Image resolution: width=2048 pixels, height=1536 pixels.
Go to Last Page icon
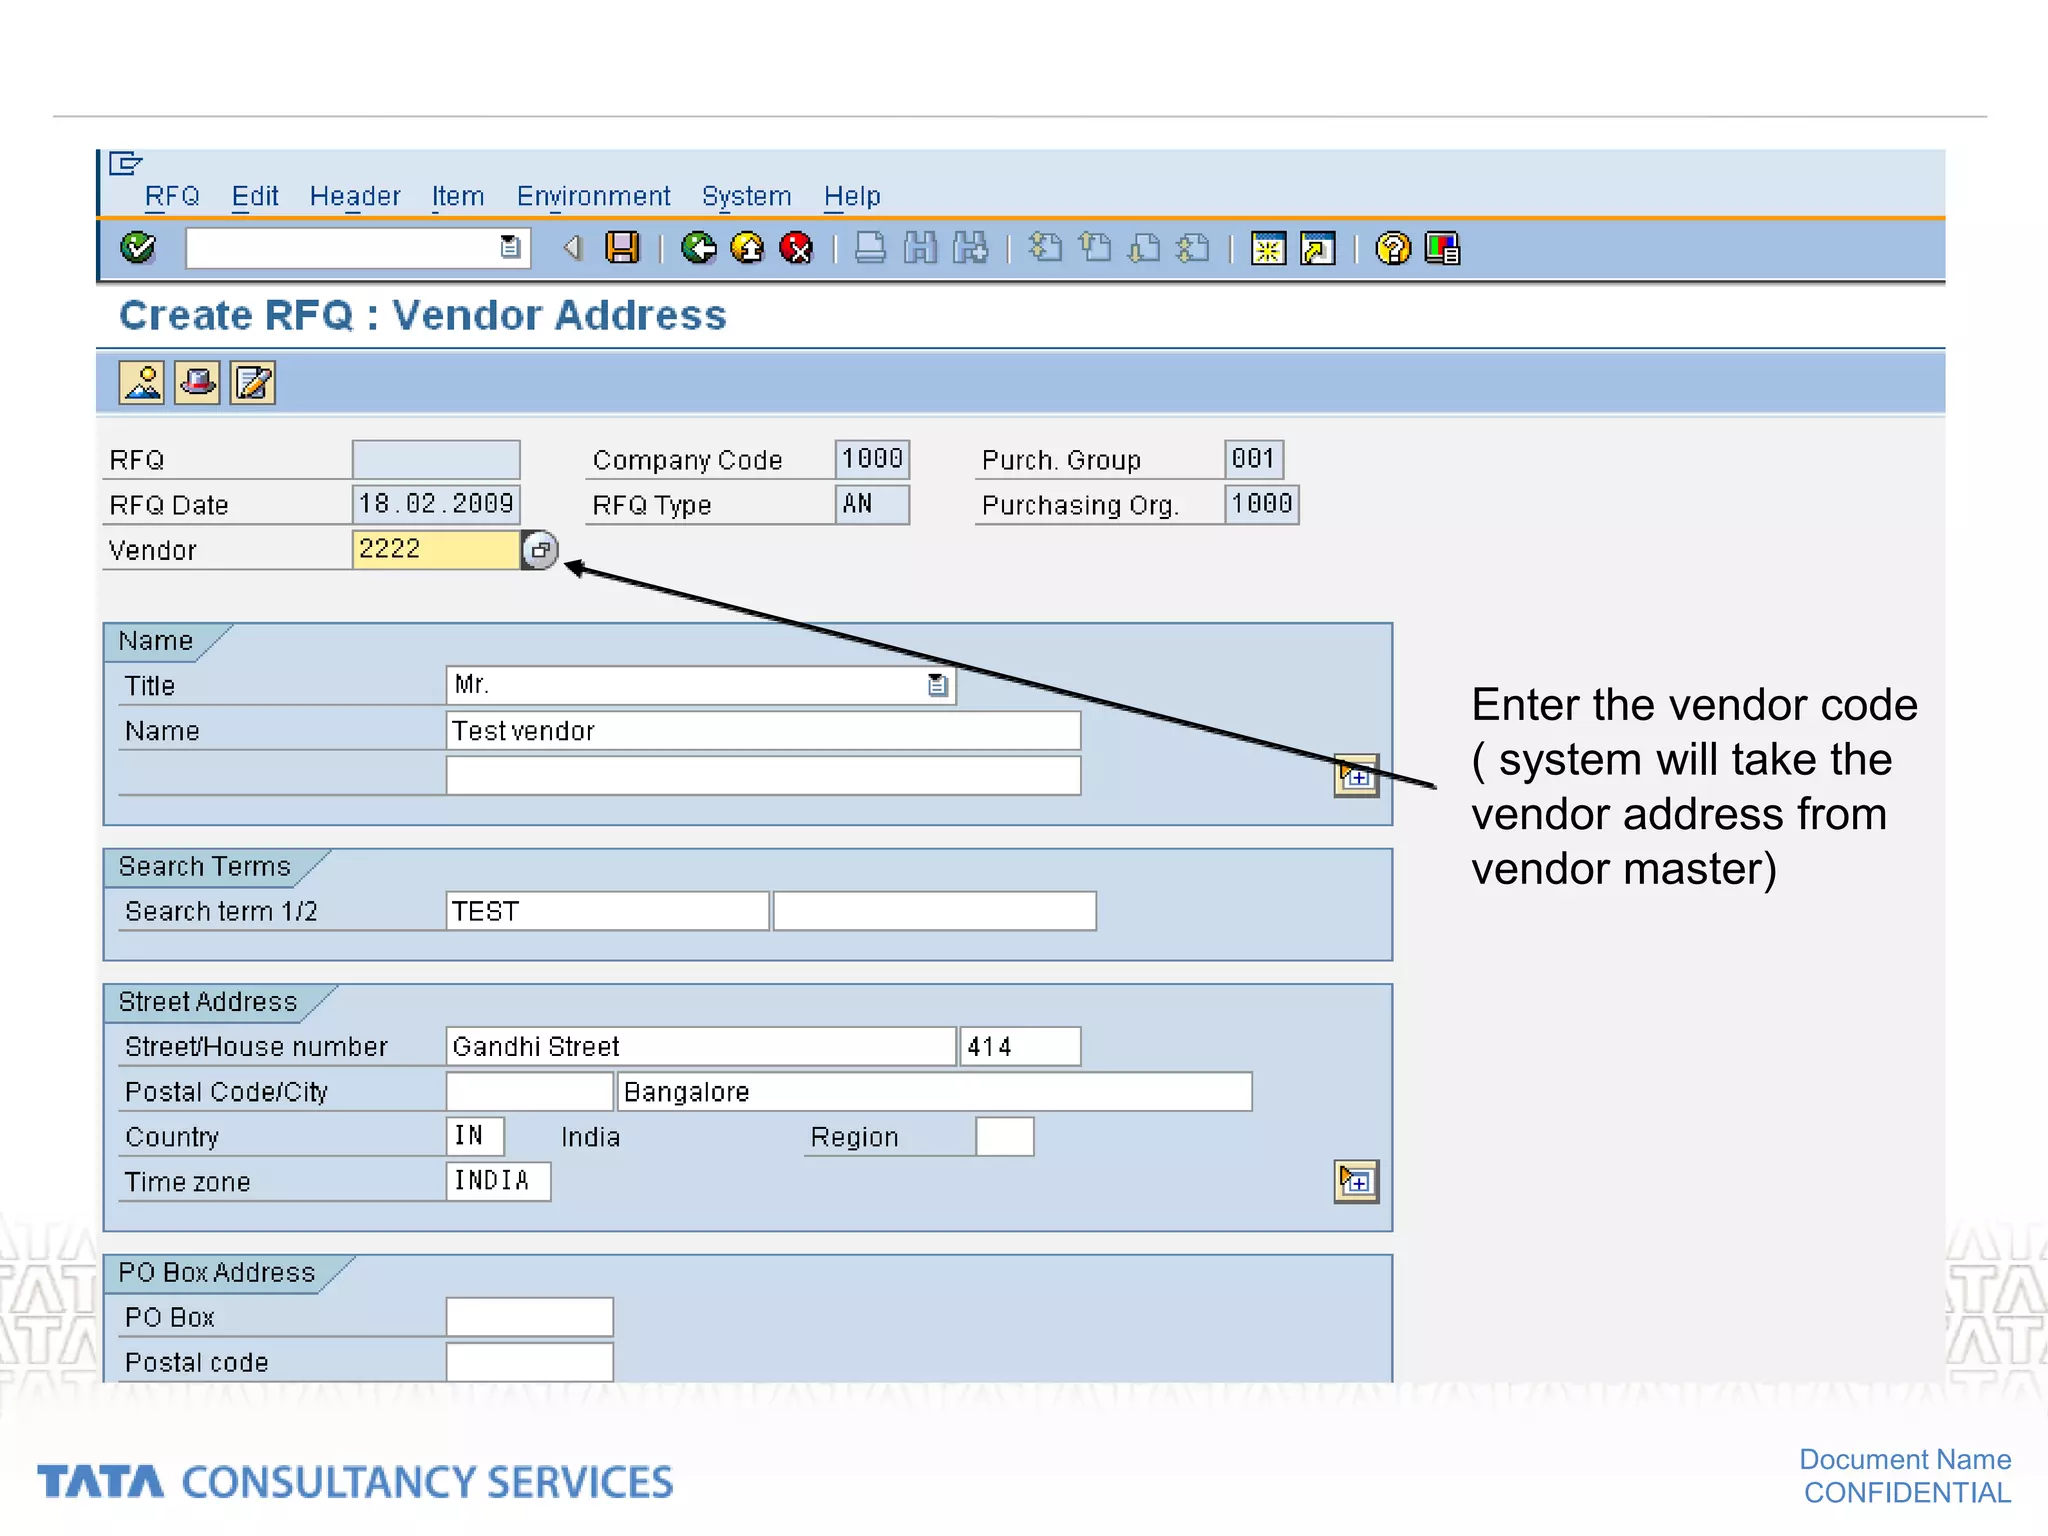click(1193, 247)
